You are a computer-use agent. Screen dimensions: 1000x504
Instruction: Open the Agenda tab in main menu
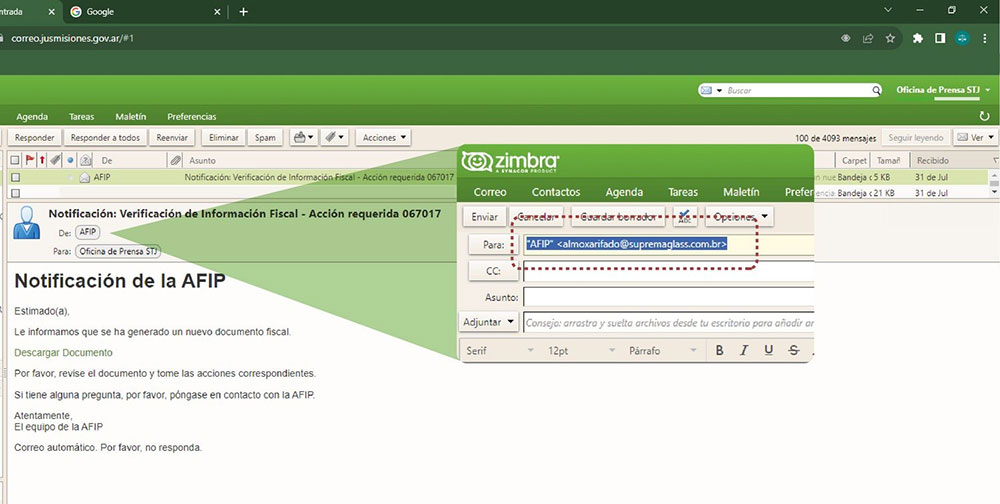pos(32,117)
